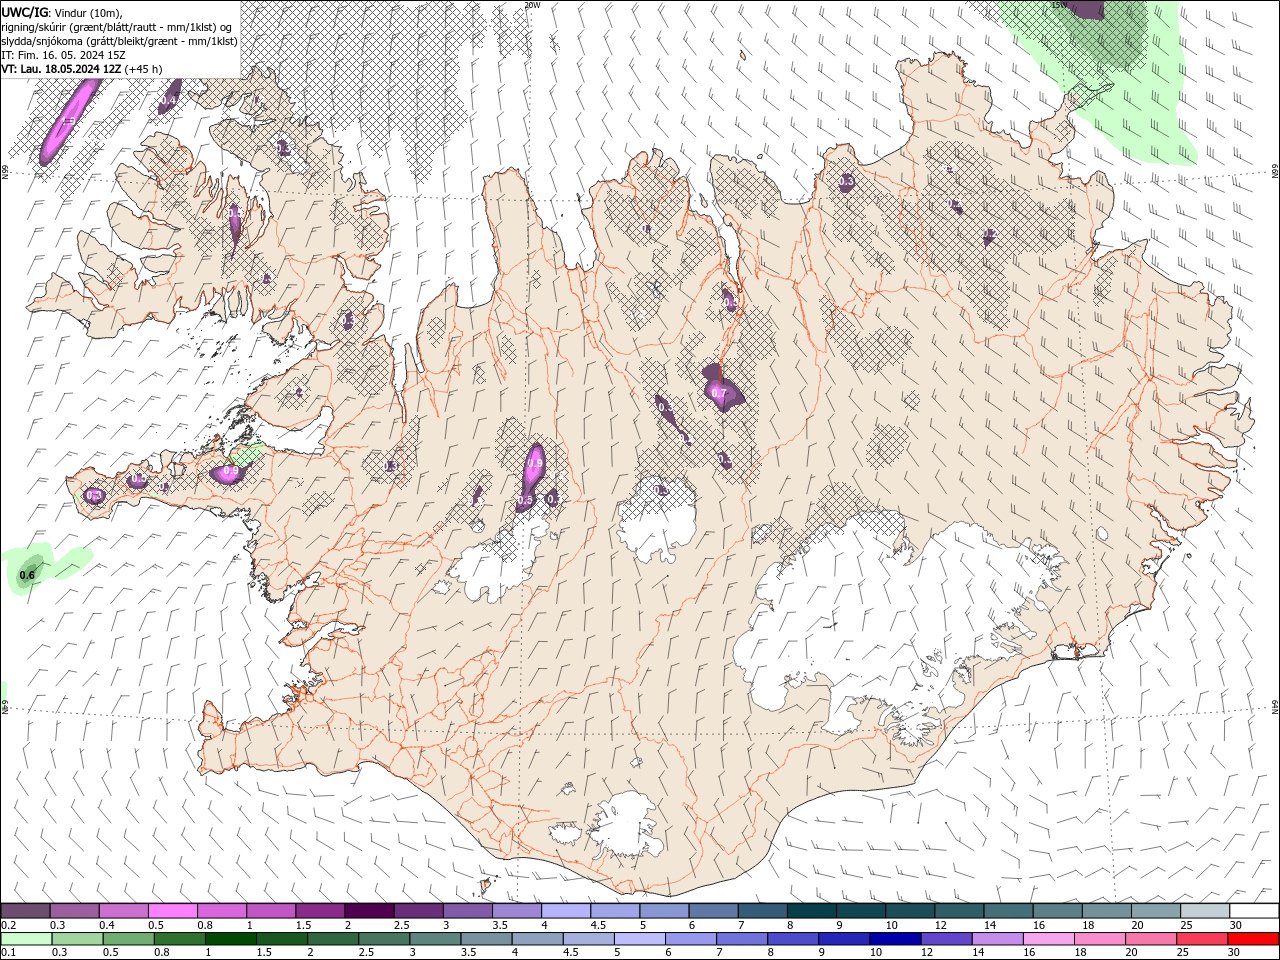Click the darkest purple swatch labeled 2 in upper legend
Image resolution: width=1280 pixels, height=960 pixels.
(368, 911)
